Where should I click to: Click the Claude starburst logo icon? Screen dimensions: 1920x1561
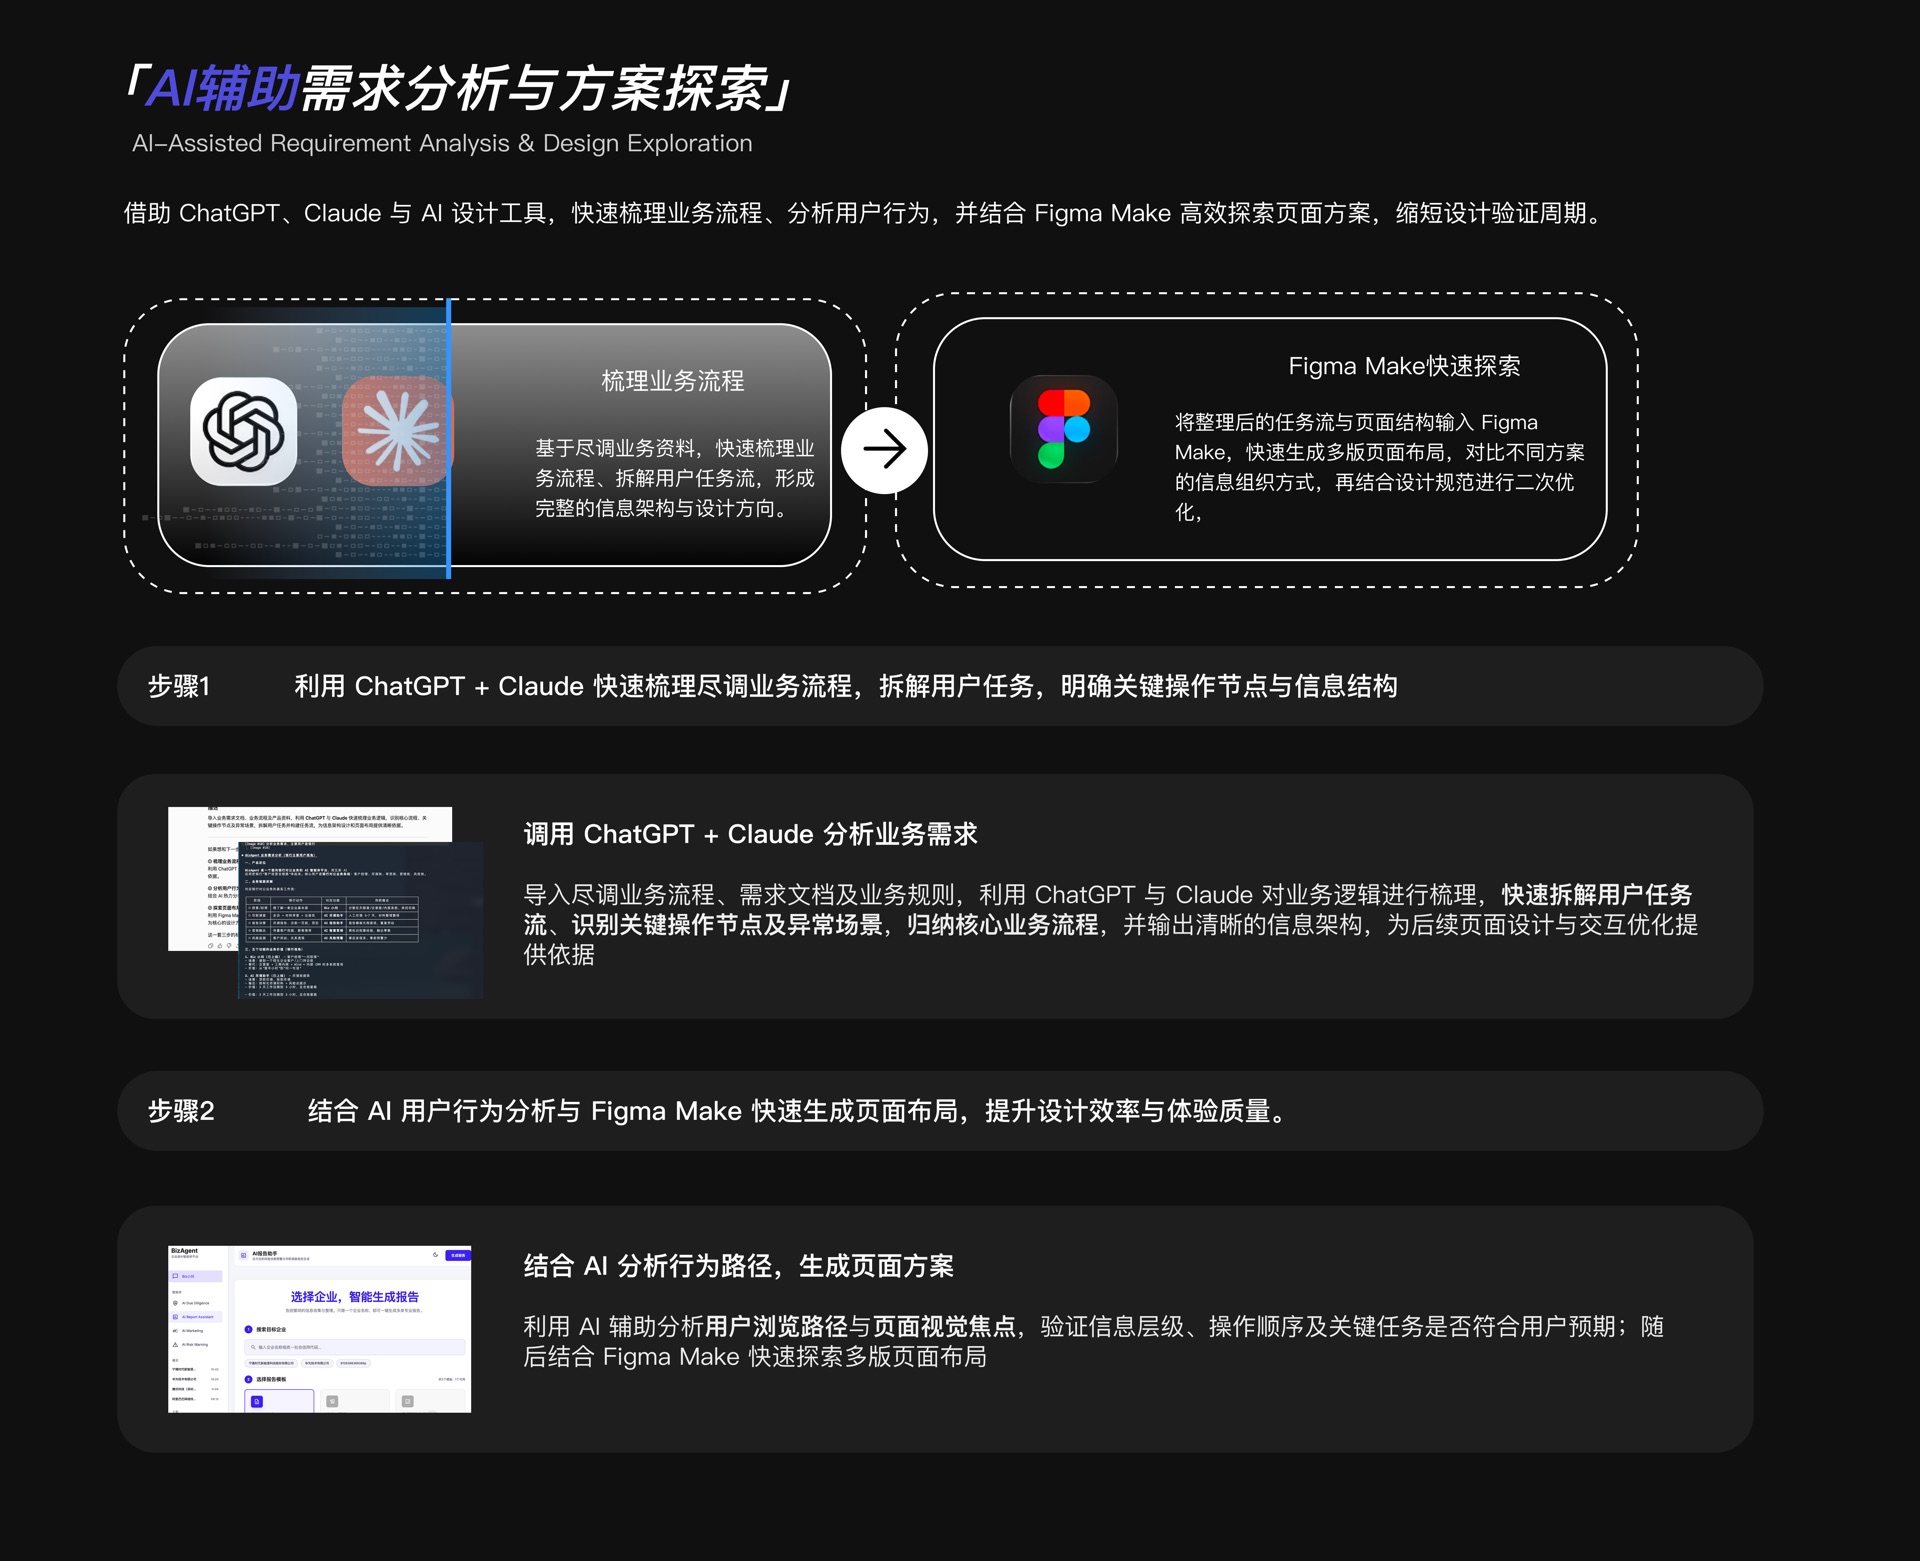tap(397, 431)
